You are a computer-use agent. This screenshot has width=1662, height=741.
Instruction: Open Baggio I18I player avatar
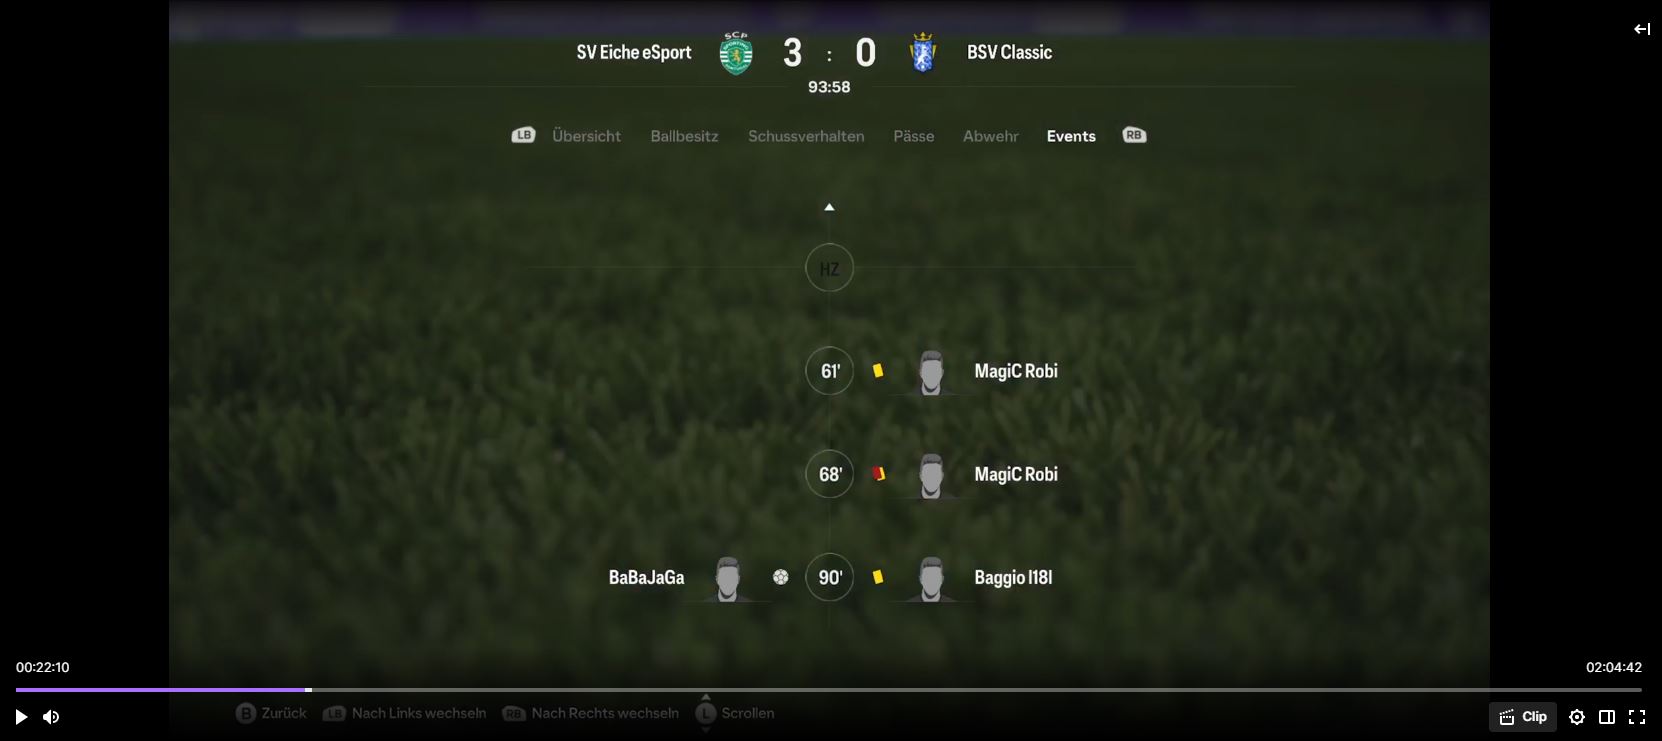pyautogui.click(x=931, y=578)
